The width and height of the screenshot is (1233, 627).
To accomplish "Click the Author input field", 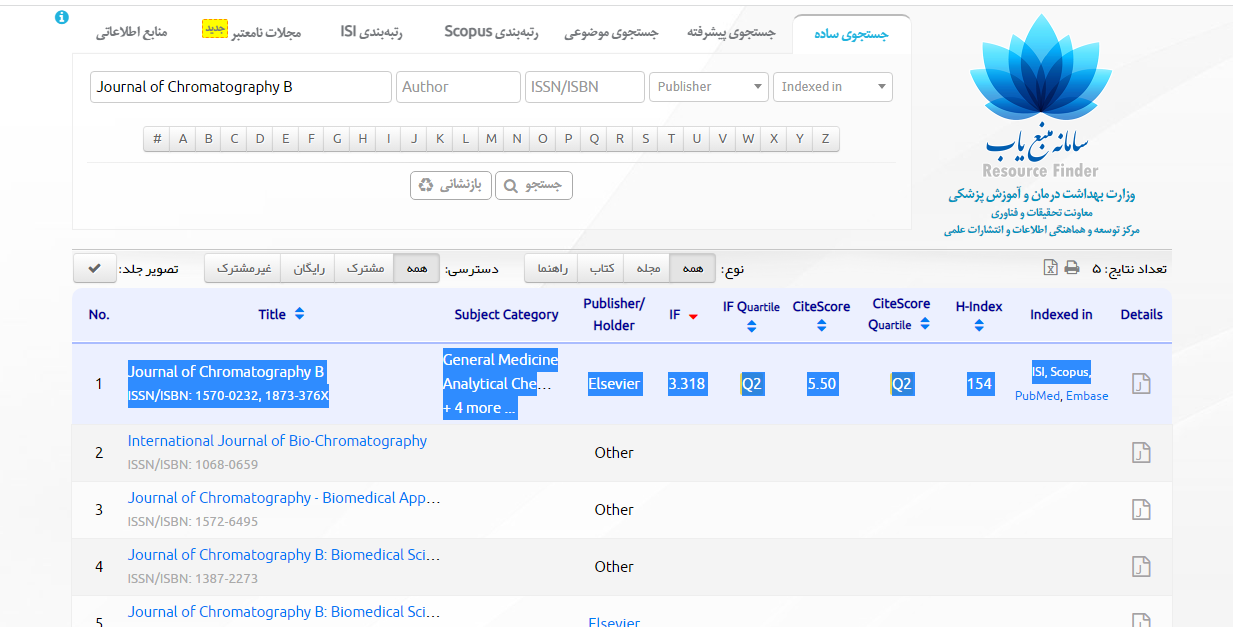I will (458, 87).
